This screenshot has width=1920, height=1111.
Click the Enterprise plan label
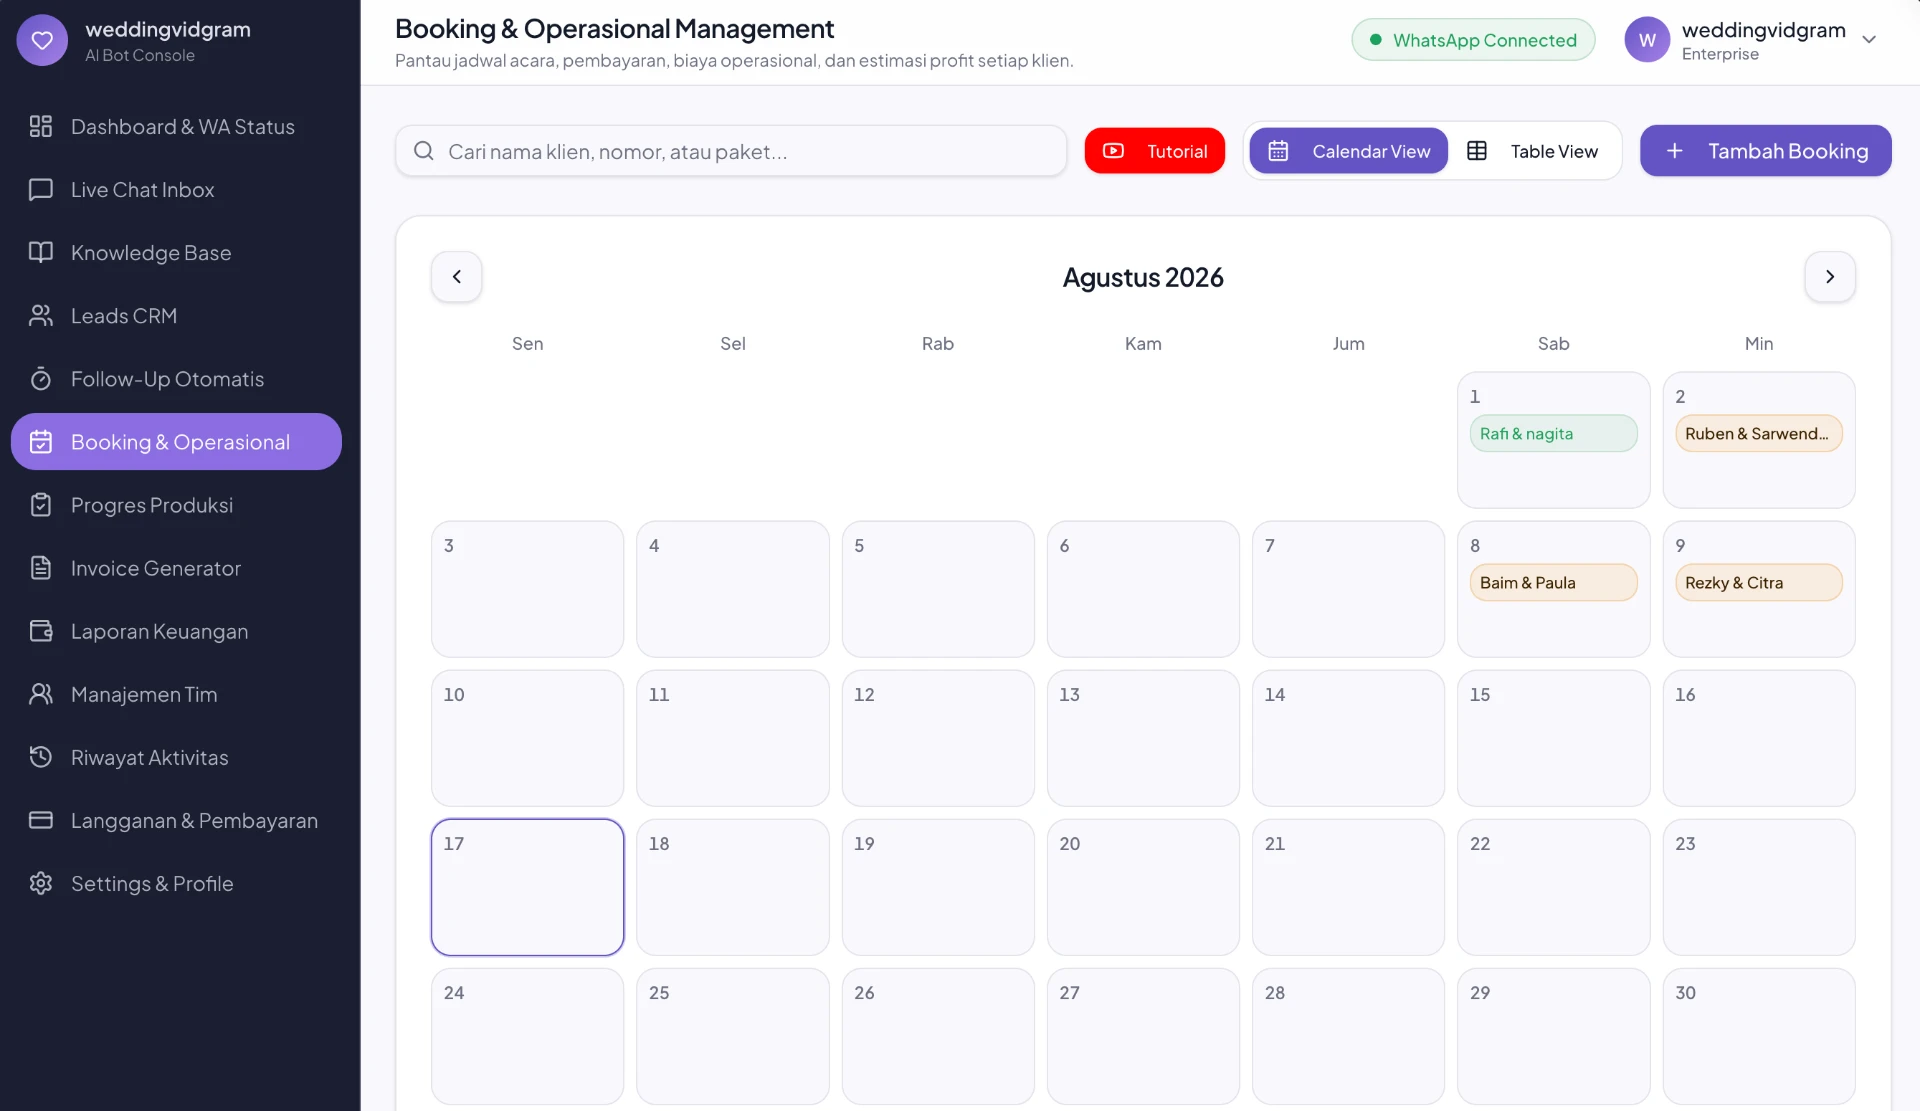click(1720, 54)
